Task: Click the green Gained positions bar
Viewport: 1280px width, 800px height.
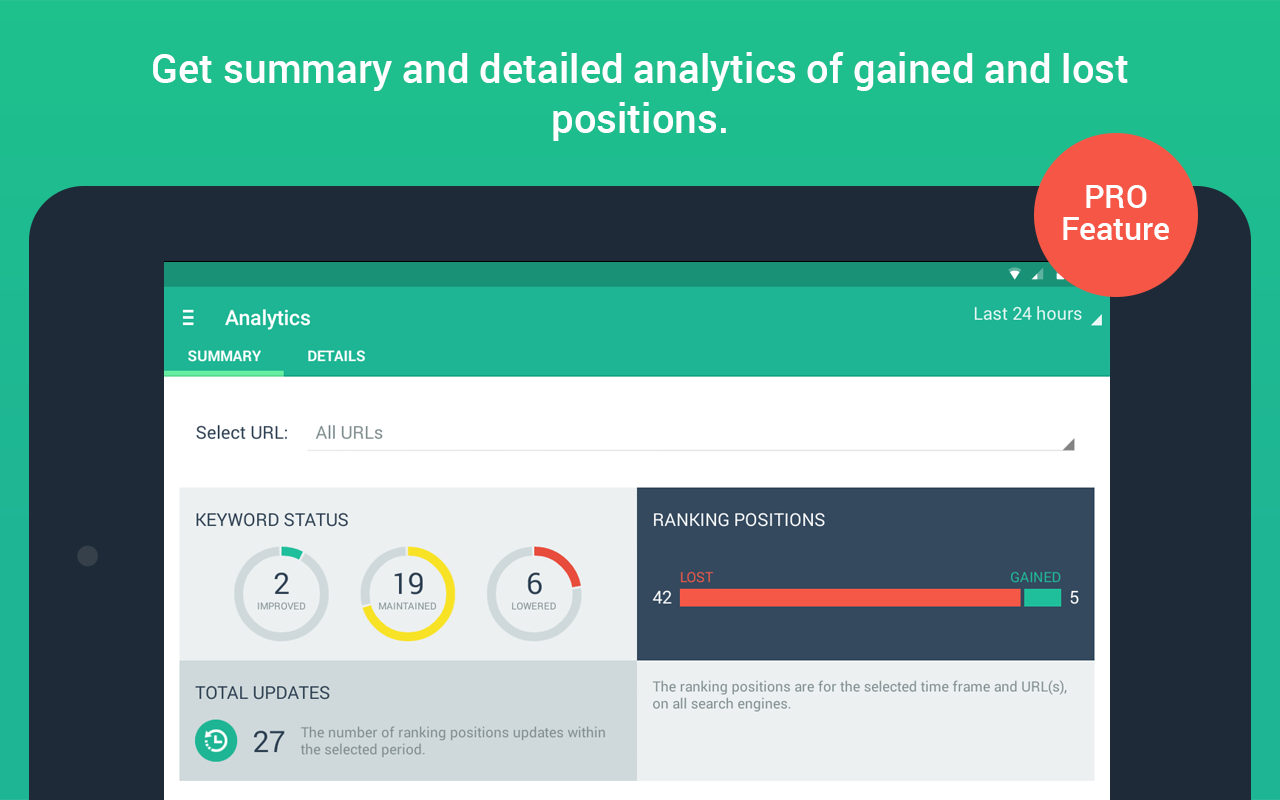Action: 1042,598
